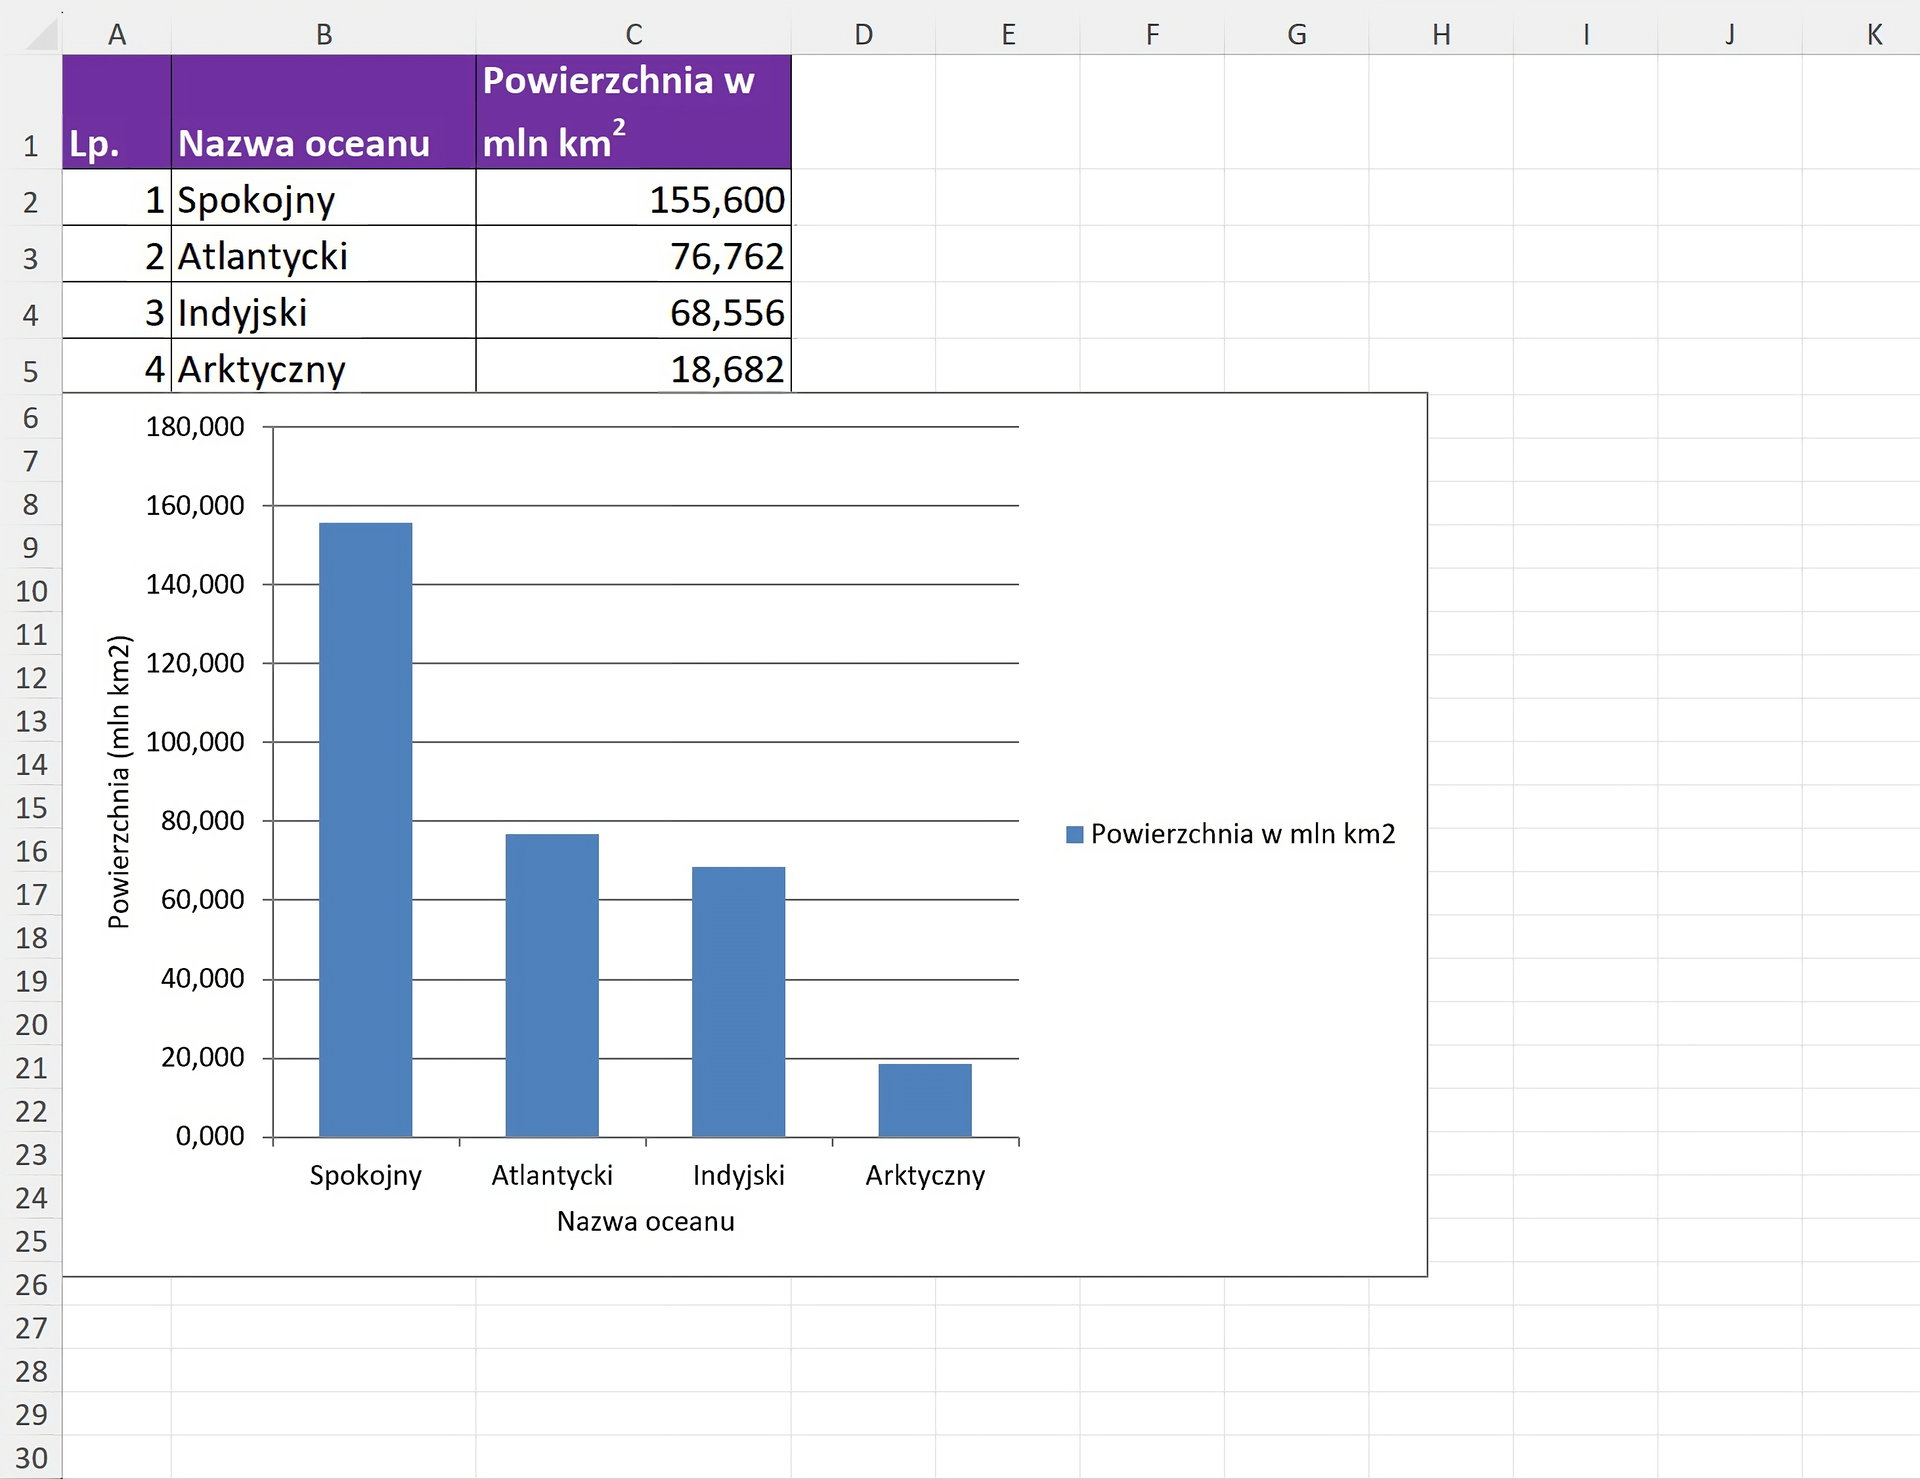Screen dimensions: 1920x1479
Task: Click the vertical axis title Powierzchnia (mln km2)
Action: [119, 781]
